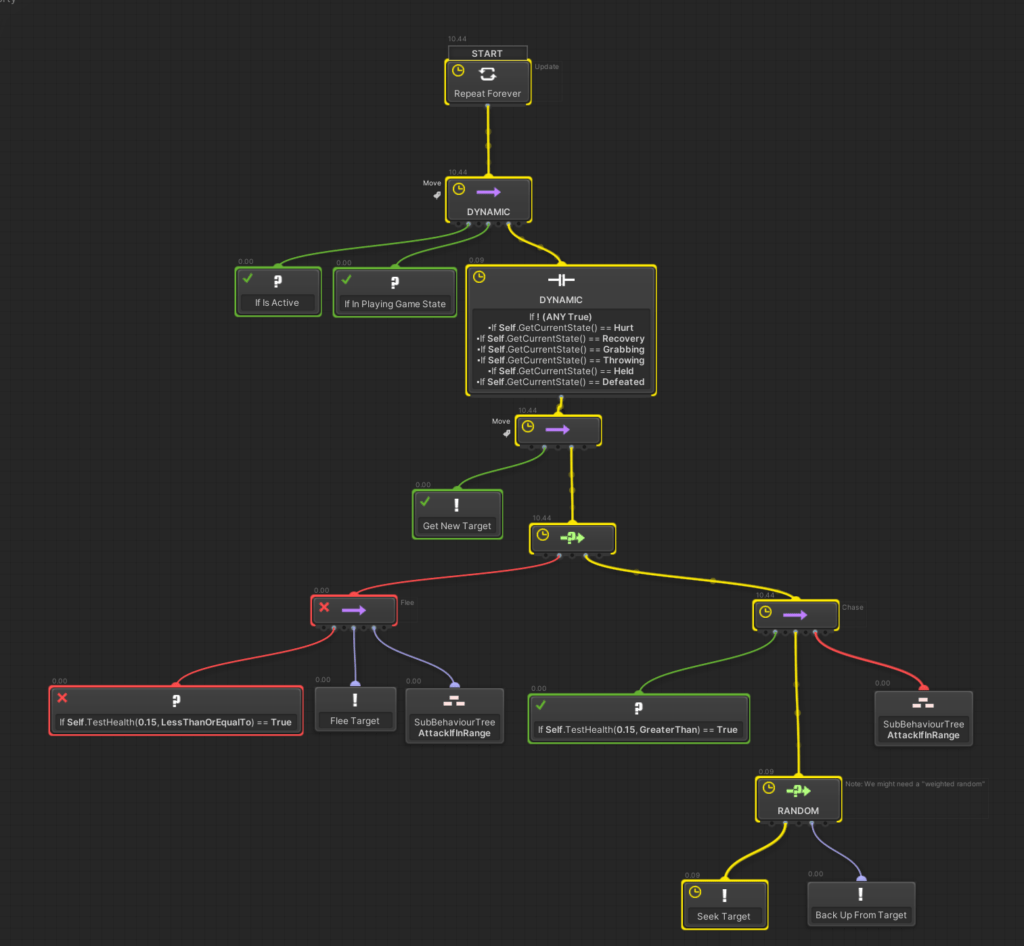The width and height of the screenshot is (1024, 946).
Task: Select the GetCurrentState == Grabbing condition line
Action: [x=560, y=349]
